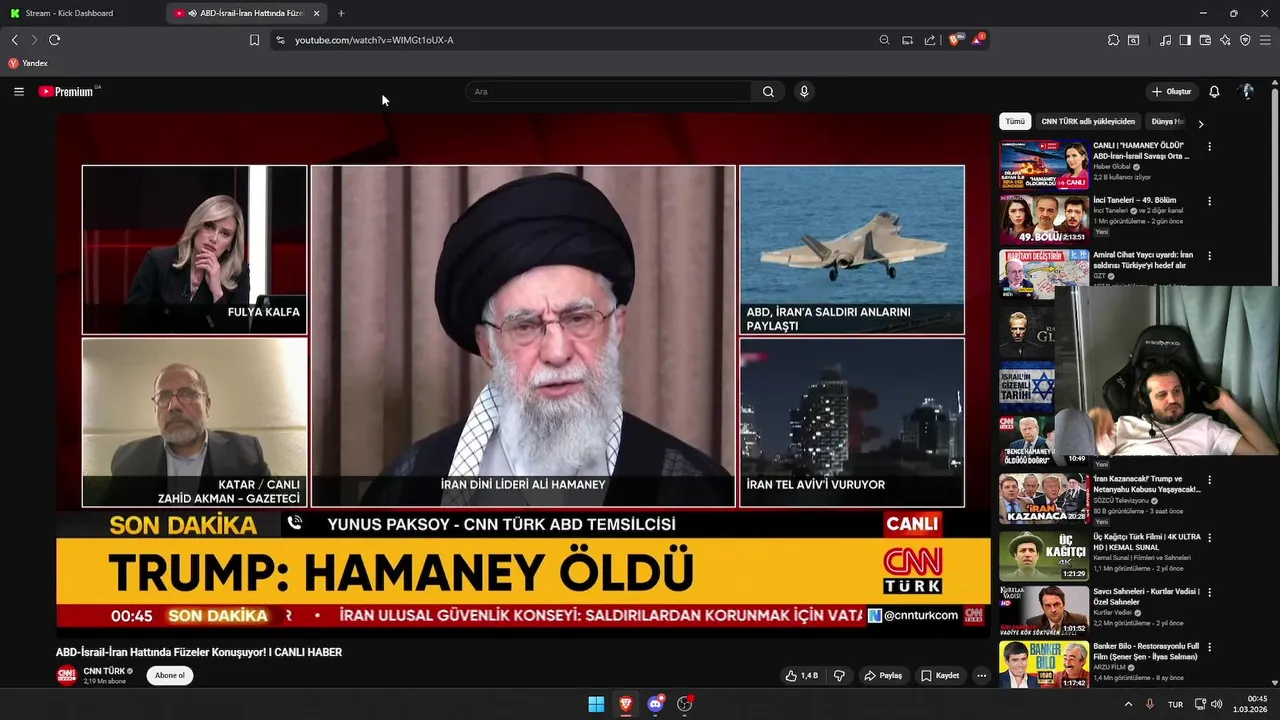Screen dimensions: 1280x720
Task: Open the Windows Start menu
Action: pos(596,704)
